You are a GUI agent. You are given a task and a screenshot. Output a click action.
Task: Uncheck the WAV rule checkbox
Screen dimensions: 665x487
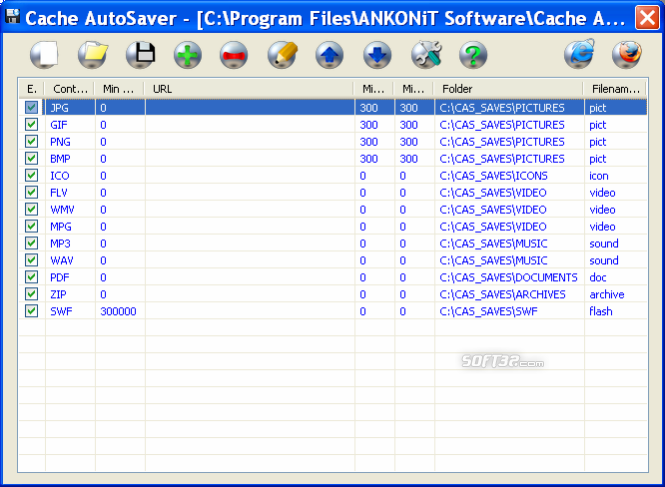click(31, 260)
